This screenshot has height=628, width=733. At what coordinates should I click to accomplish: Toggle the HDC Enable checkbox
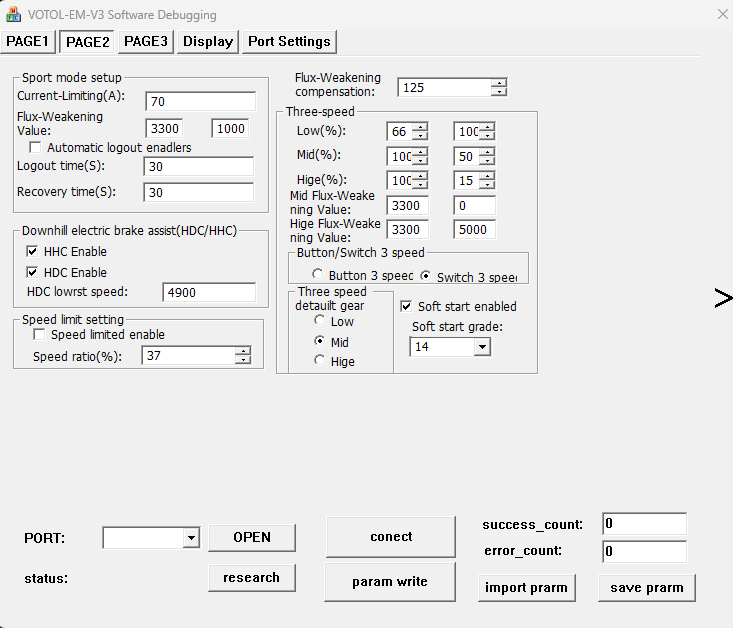[x=33, y=273]
